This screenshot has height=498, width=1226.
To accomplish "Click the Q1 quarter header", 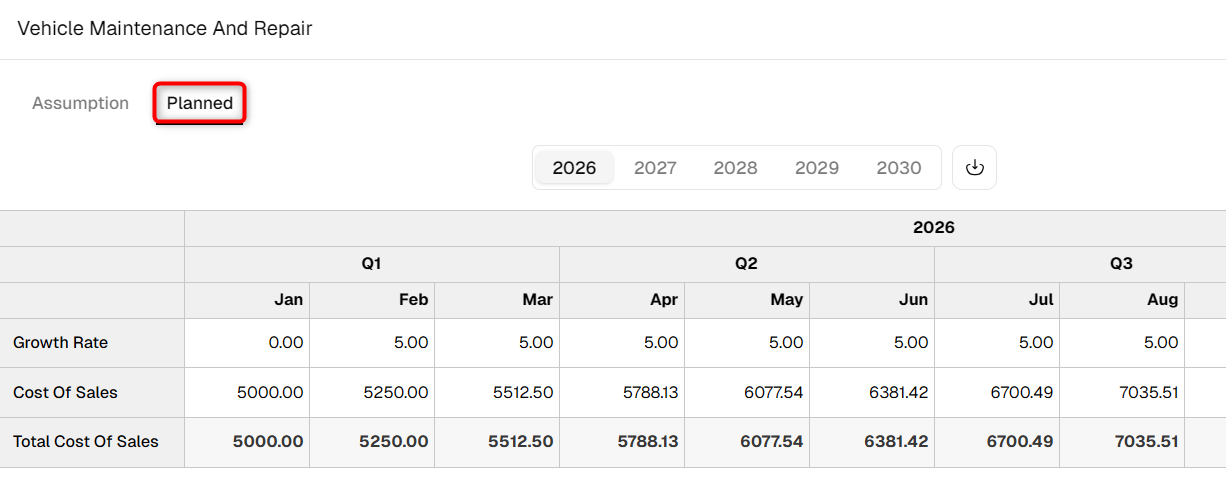I will 372,264.
